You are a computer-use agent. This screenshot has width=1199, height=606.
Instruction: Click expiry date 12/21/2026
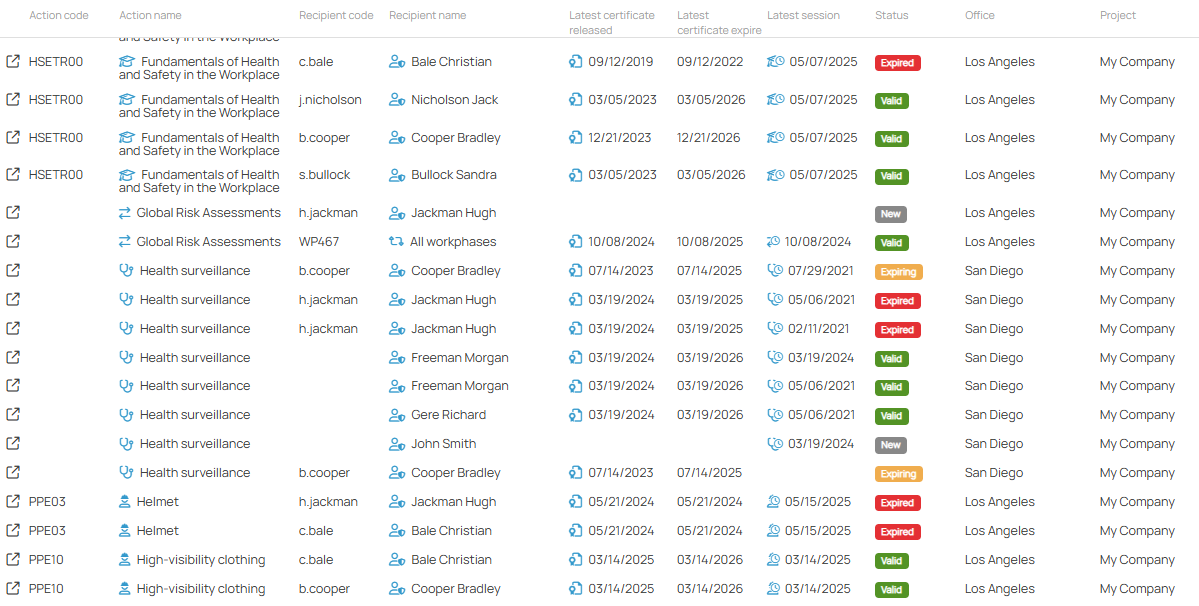coord(708,138)
